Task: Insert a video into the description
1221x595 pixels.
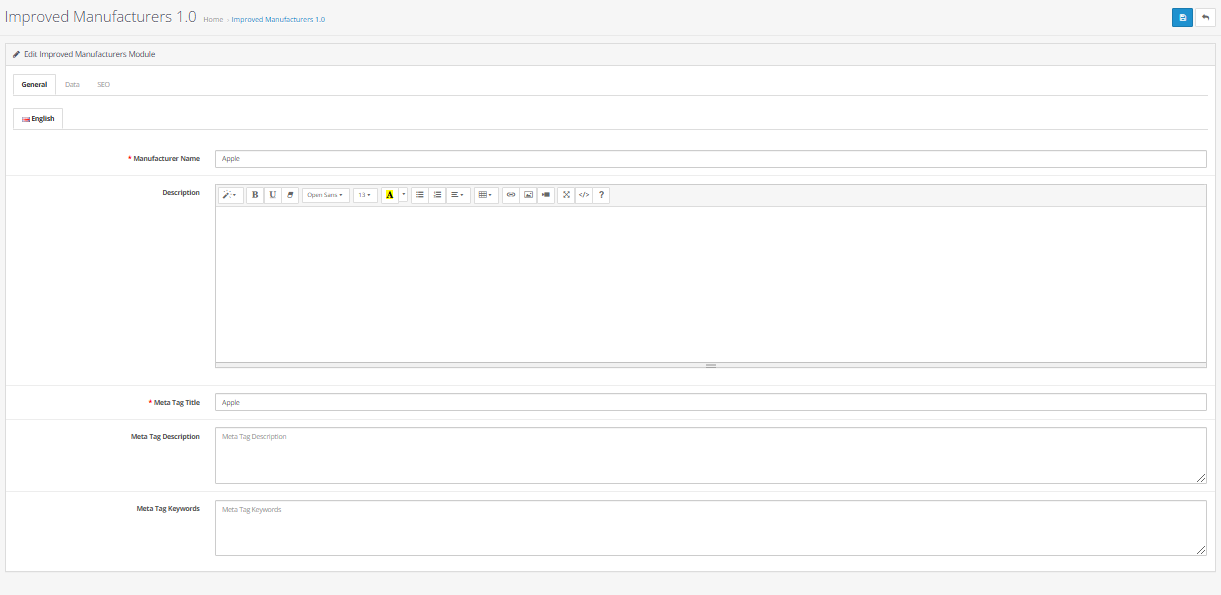Action: coord(546,195)
